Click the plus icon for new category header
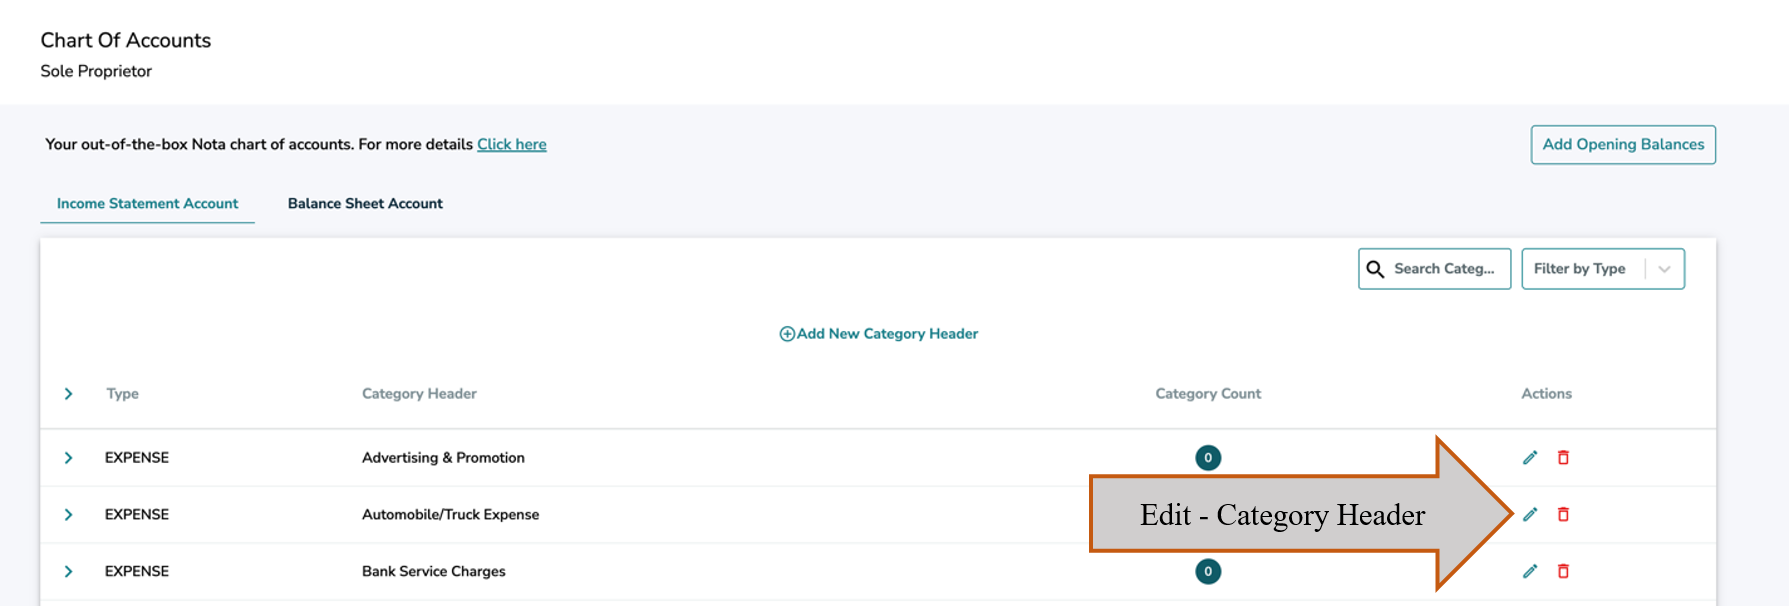Image resolution: width=1792 pixels, height=611 pixels. click(787, 334)
